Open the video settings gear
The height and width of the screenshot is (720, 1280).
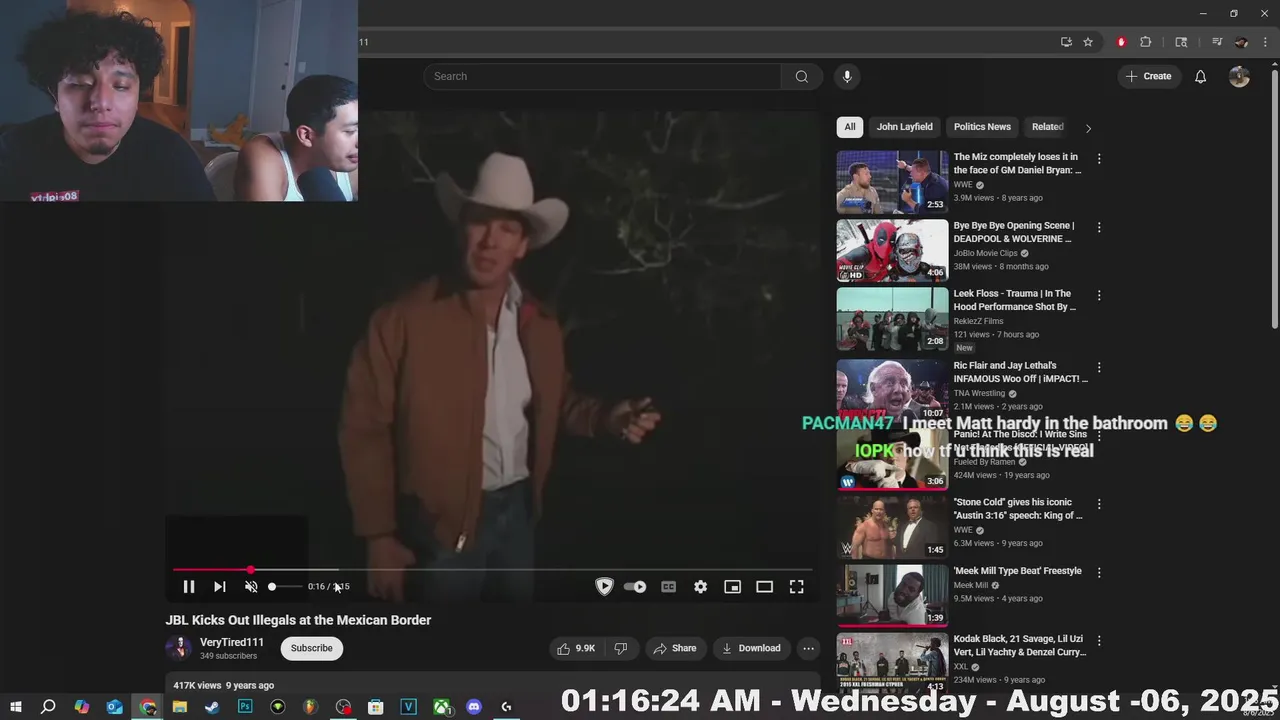[x=701, y=587]
